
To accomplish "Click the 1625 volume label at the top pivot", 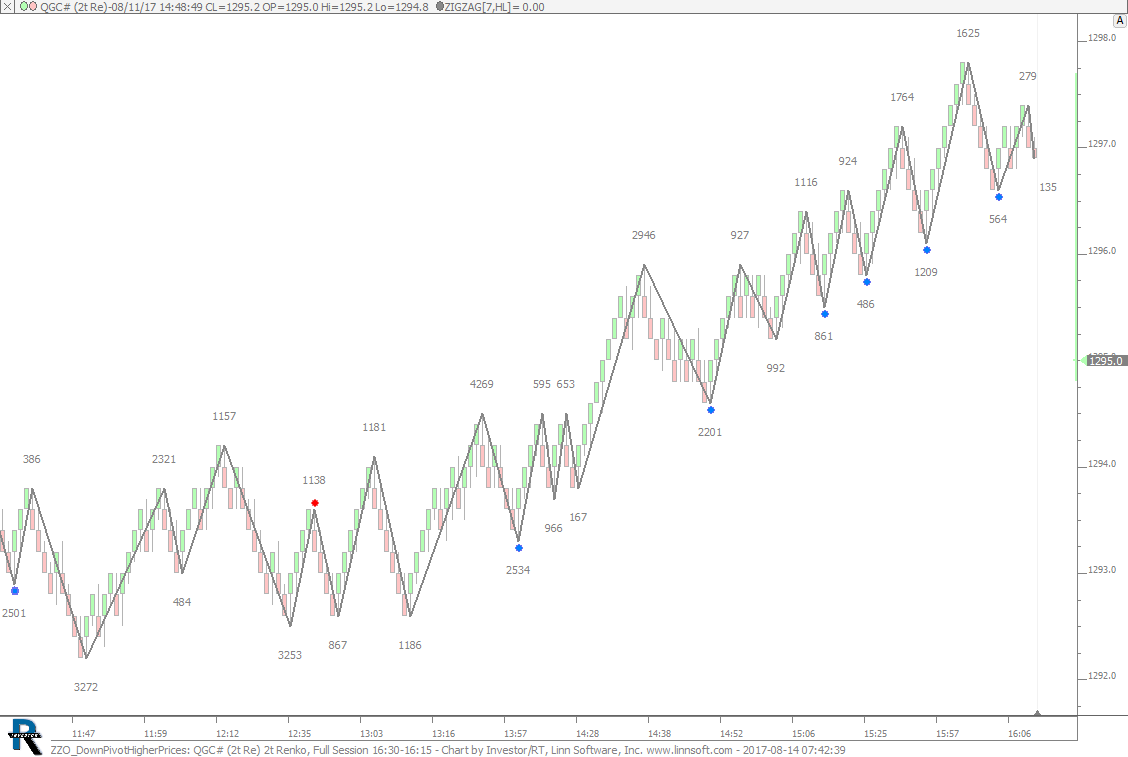I will click(x=968, y=33).
